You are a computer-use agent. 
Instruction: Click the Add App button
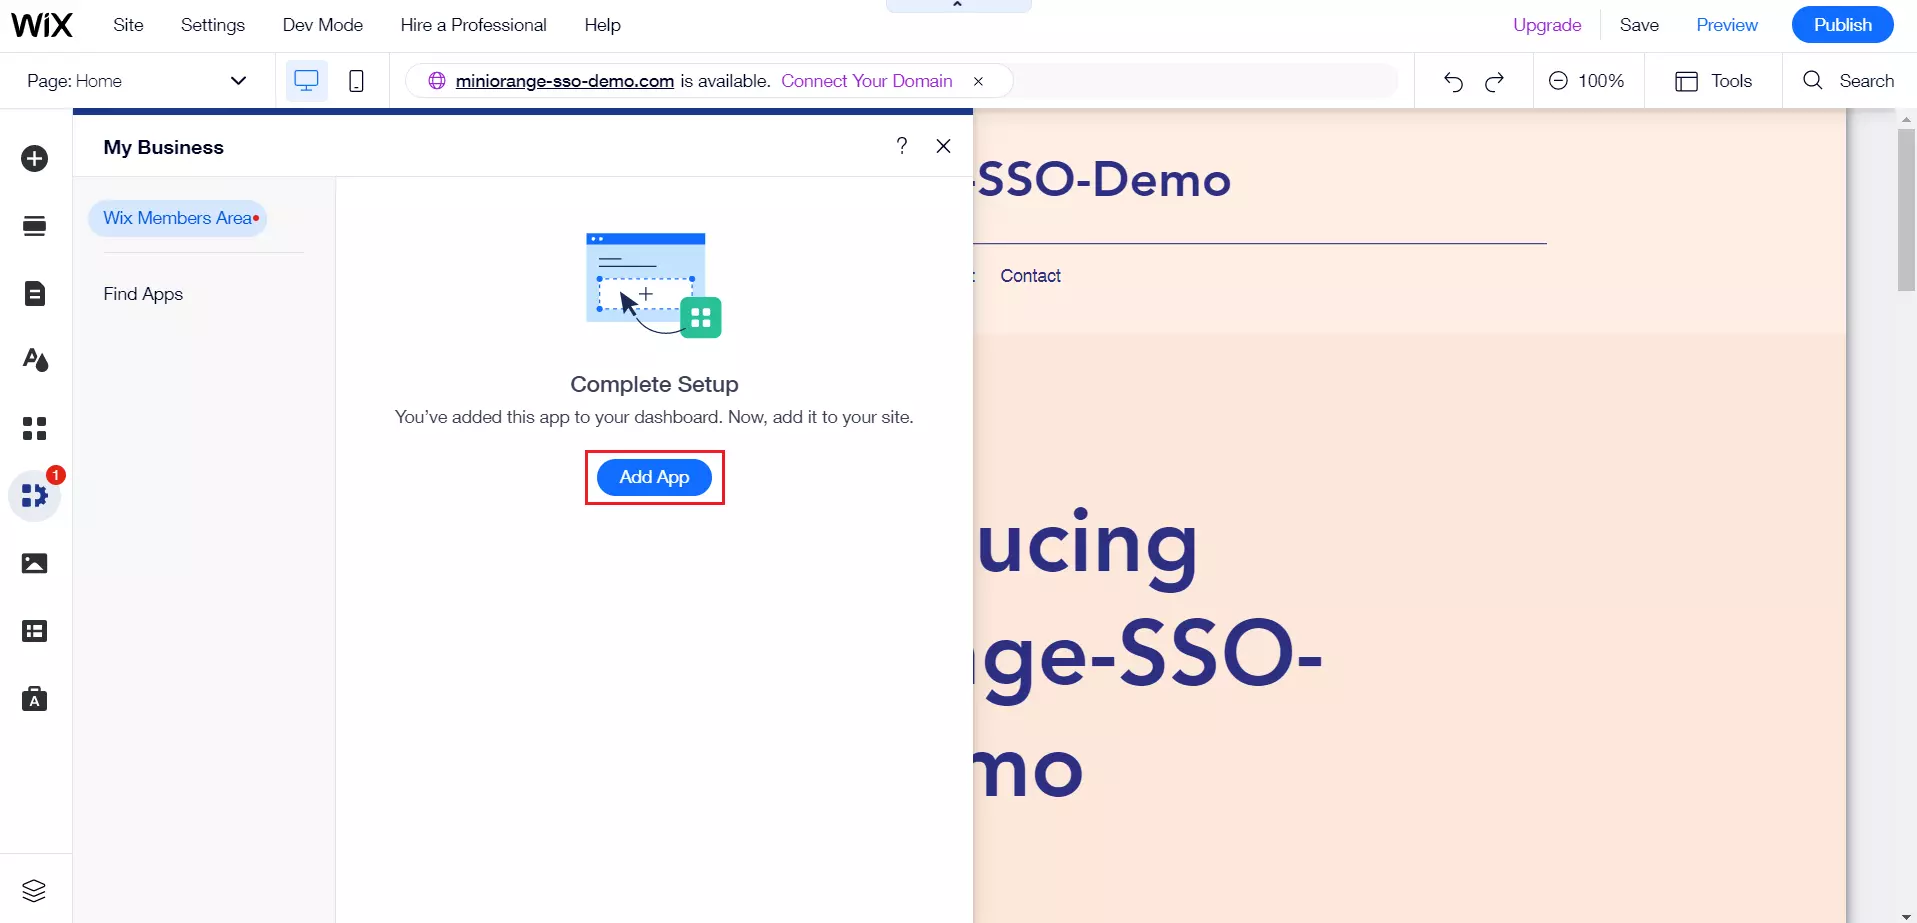pos(654,477)
